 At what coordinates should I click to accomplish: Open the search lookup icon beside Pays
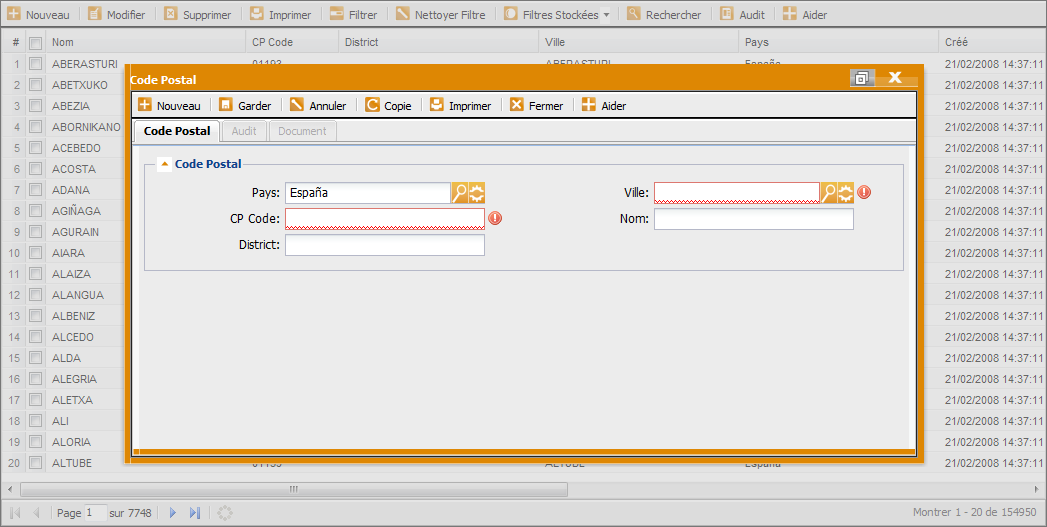[460, 193]
